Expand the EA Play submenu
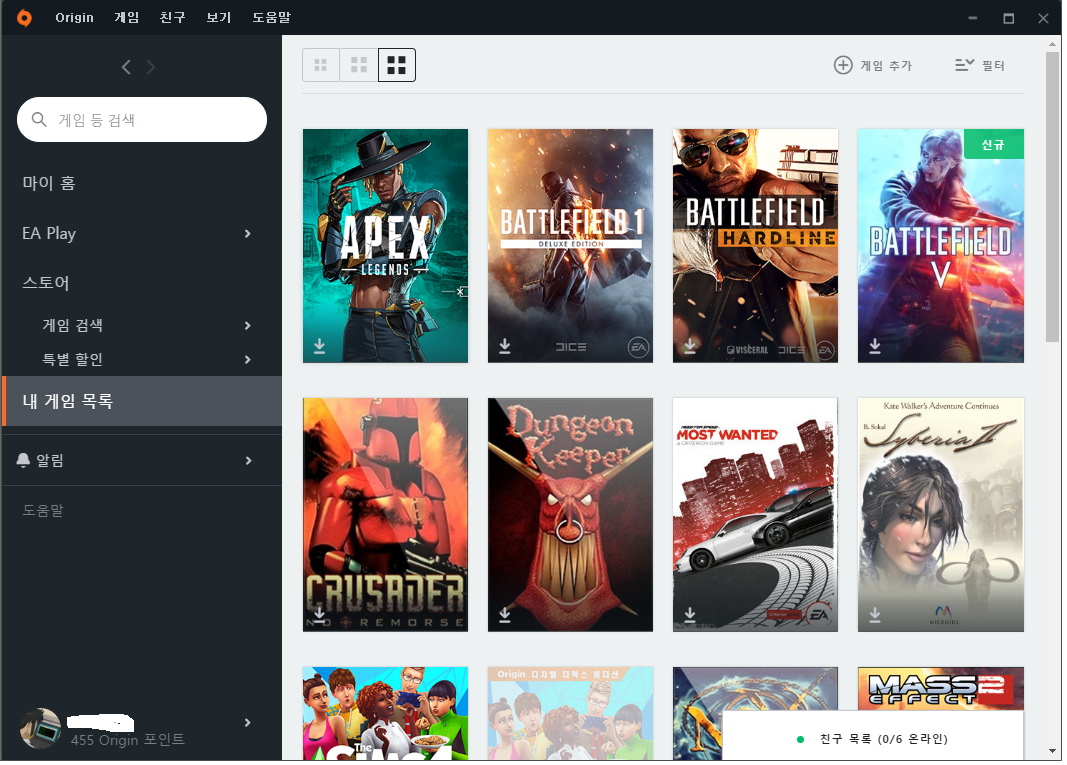 click(248, 233)
